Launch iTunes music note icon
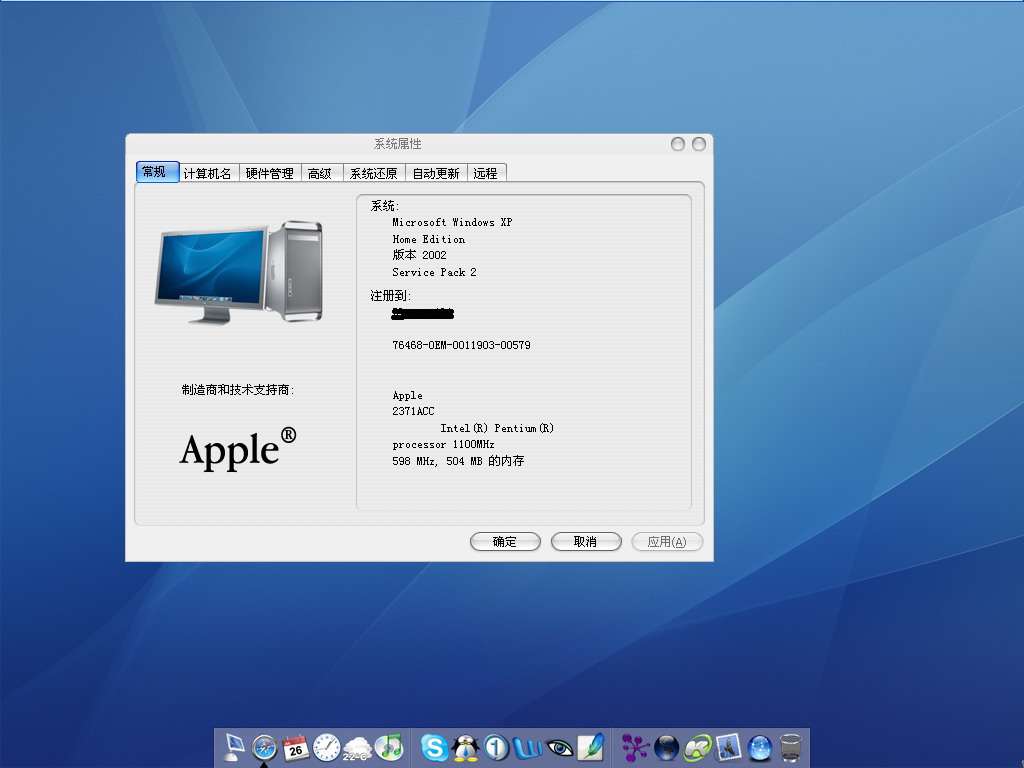 click(x=389, y=747)
